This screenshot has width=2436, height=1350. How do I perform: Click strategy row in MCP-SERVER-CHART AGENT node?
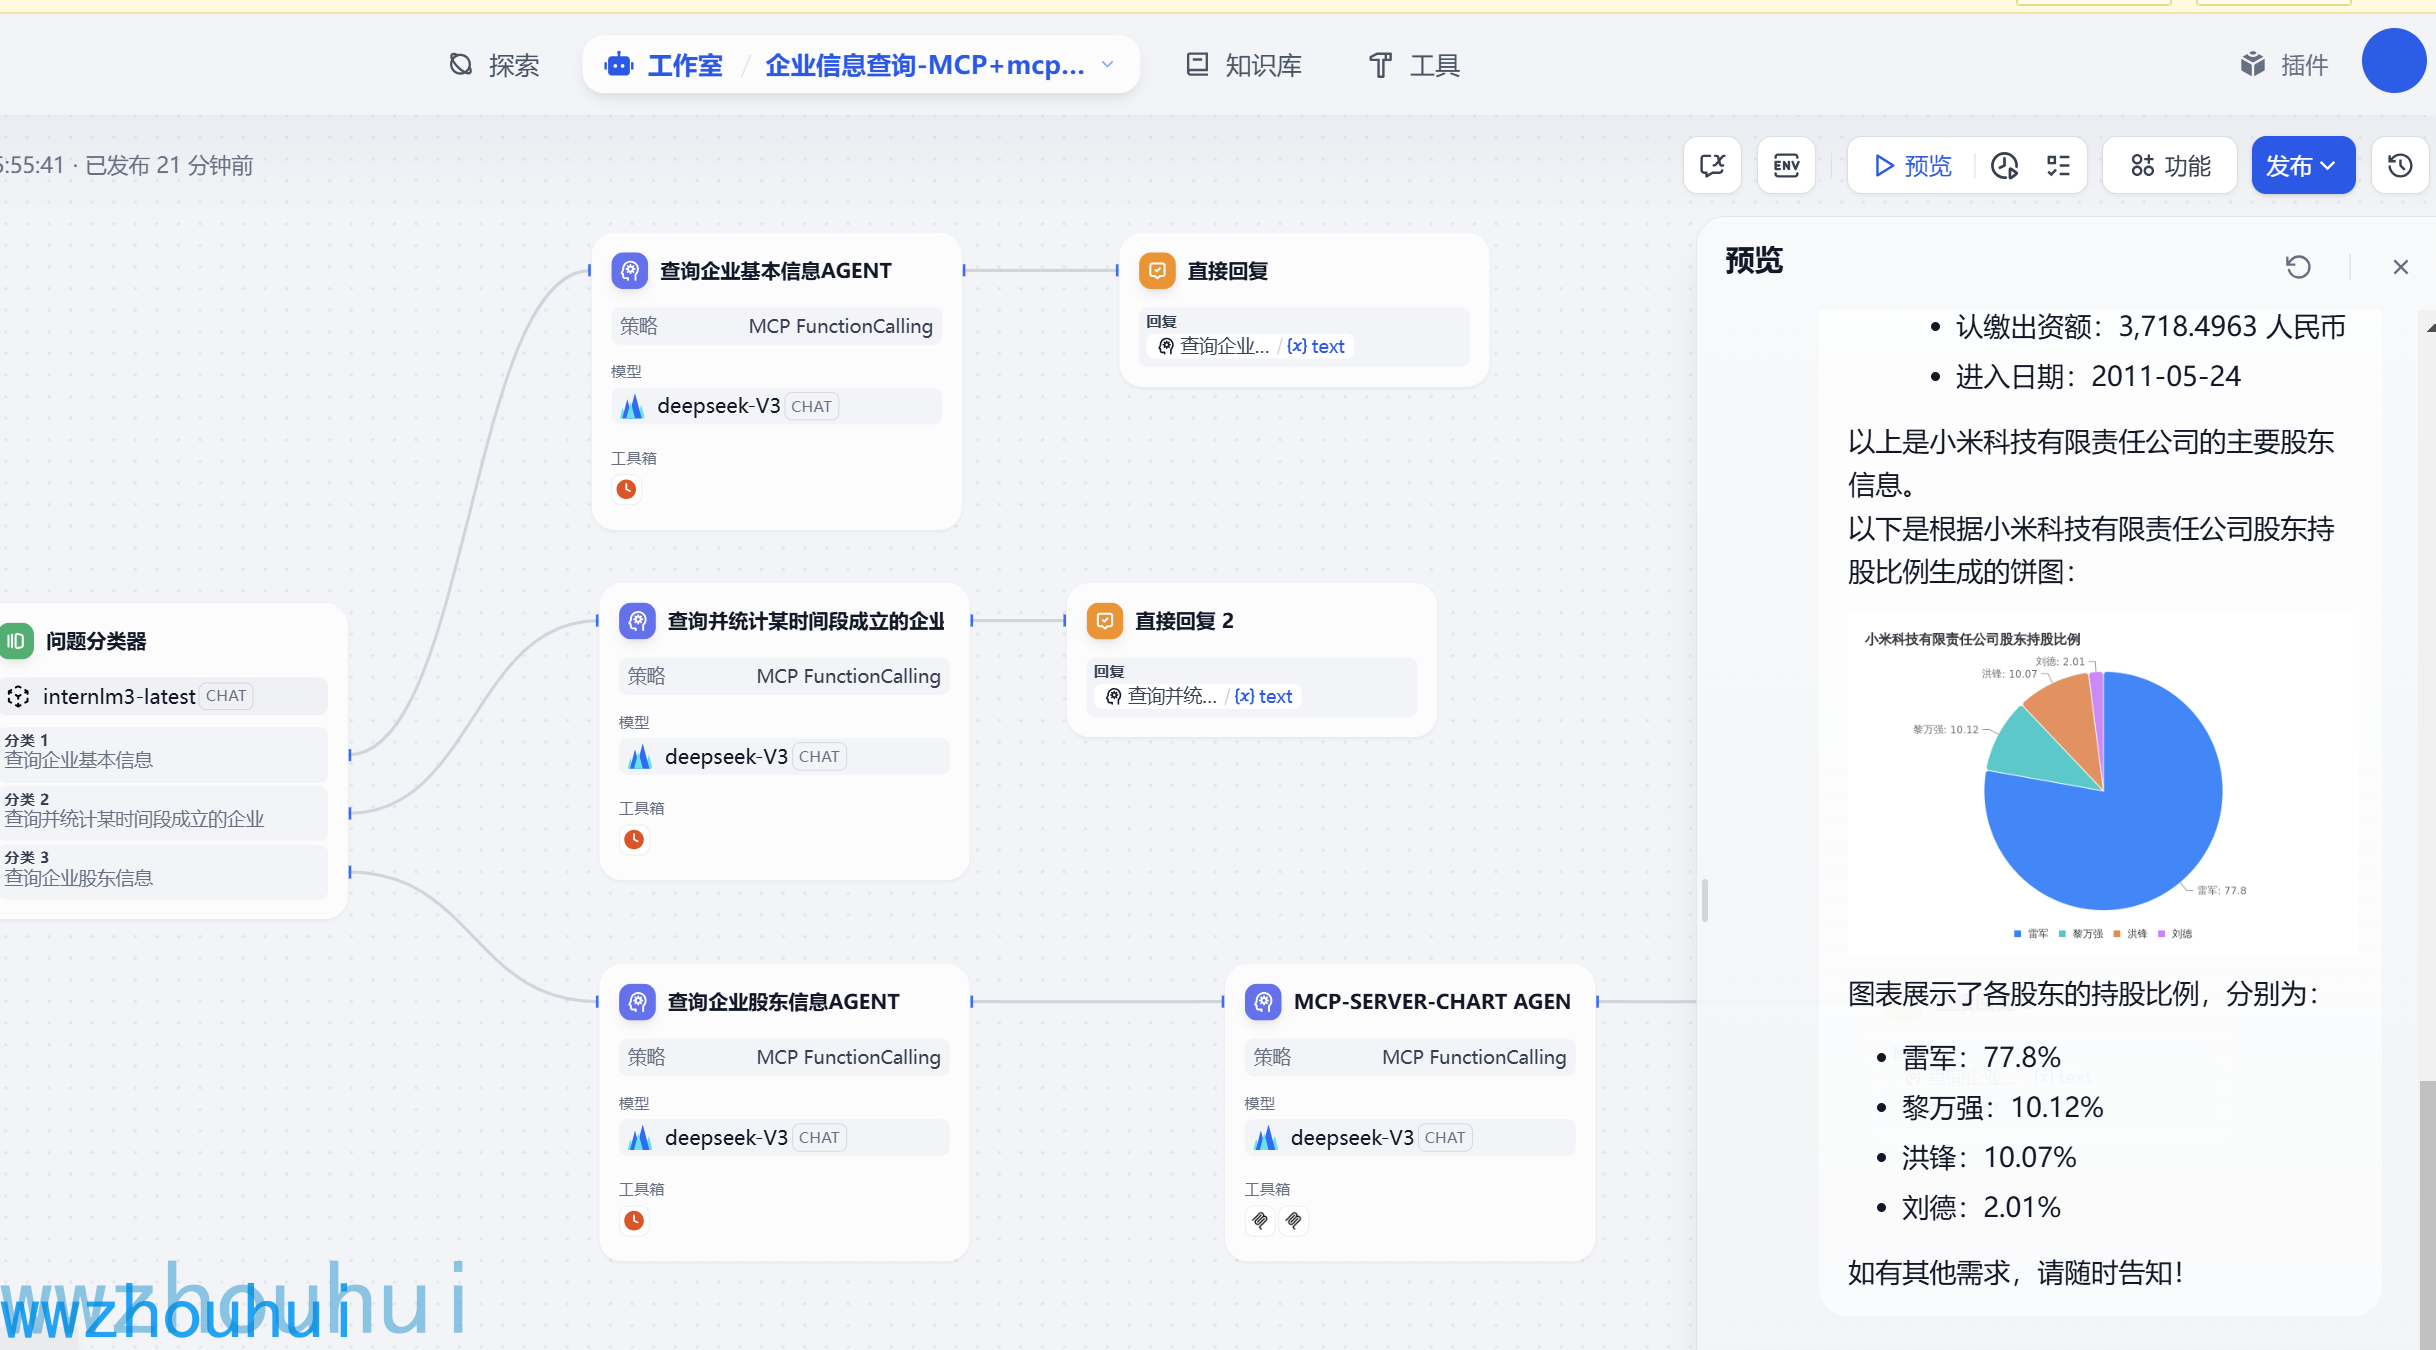point(1411,1057)
